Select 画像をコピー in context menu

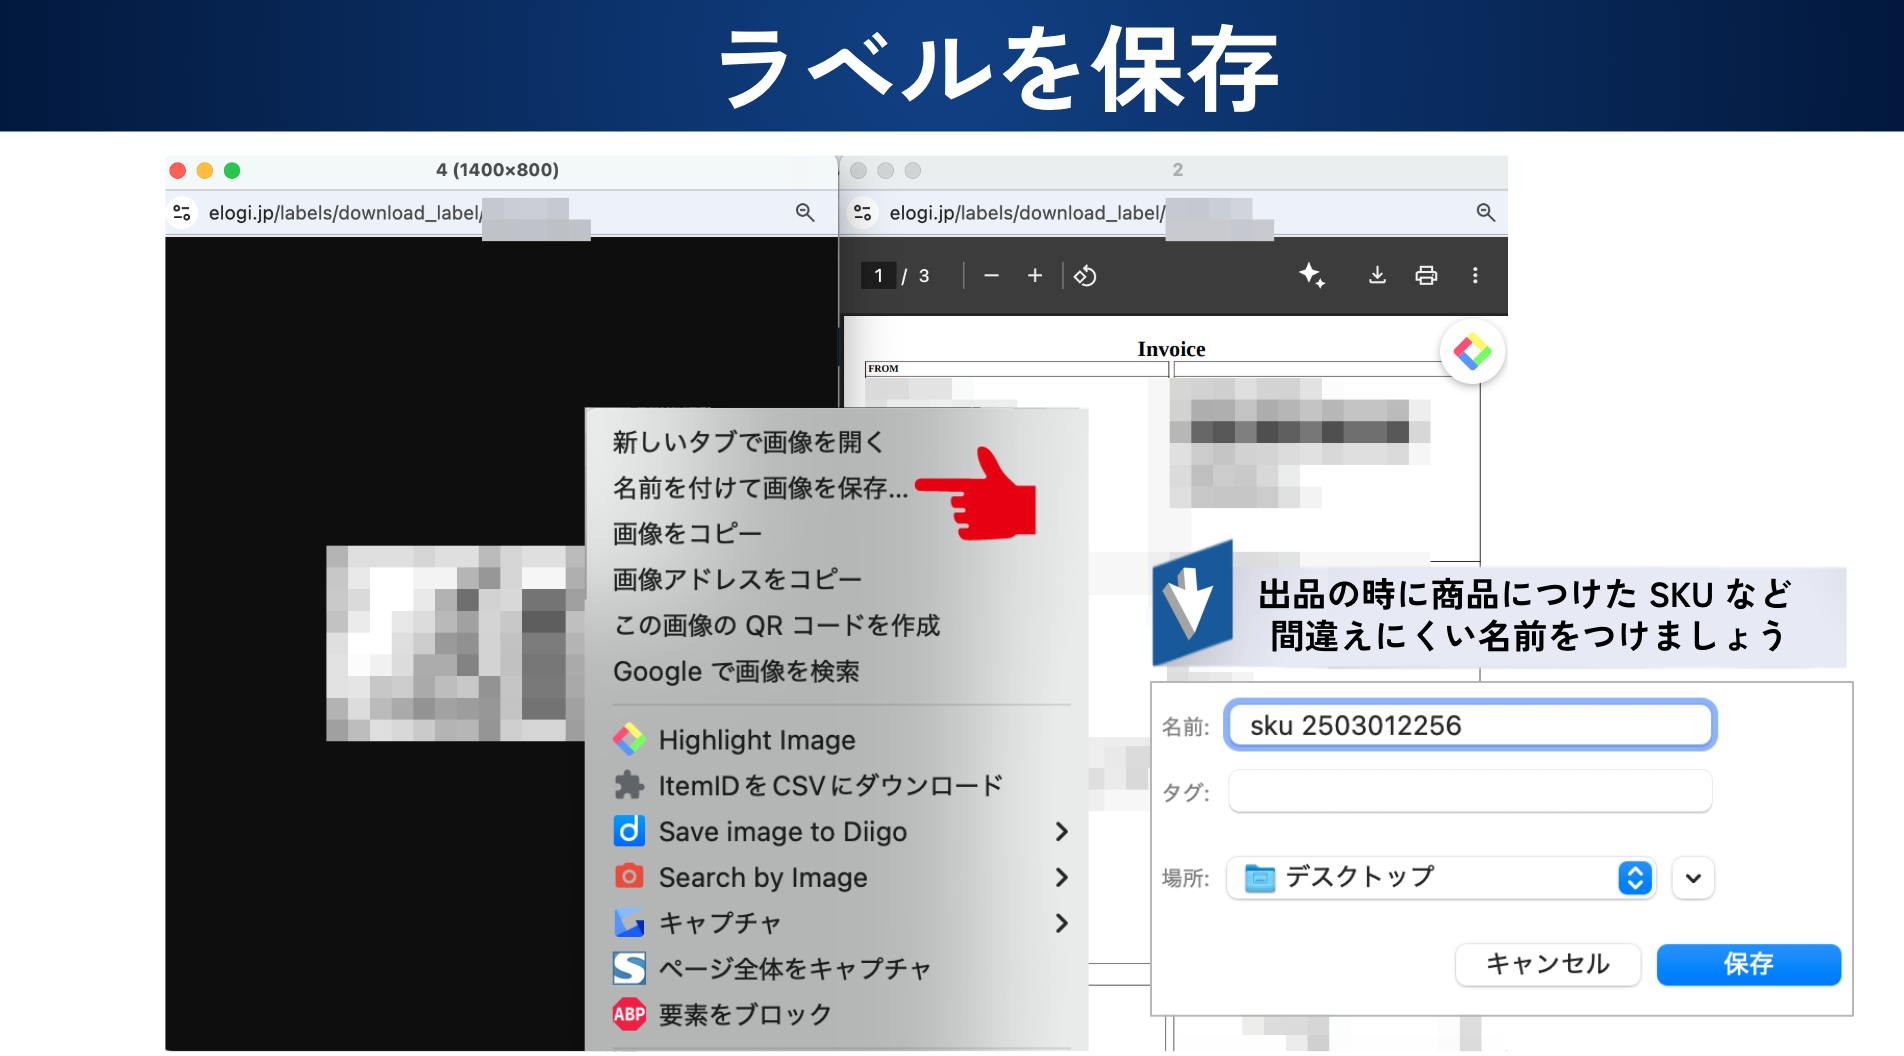[687, 534]
